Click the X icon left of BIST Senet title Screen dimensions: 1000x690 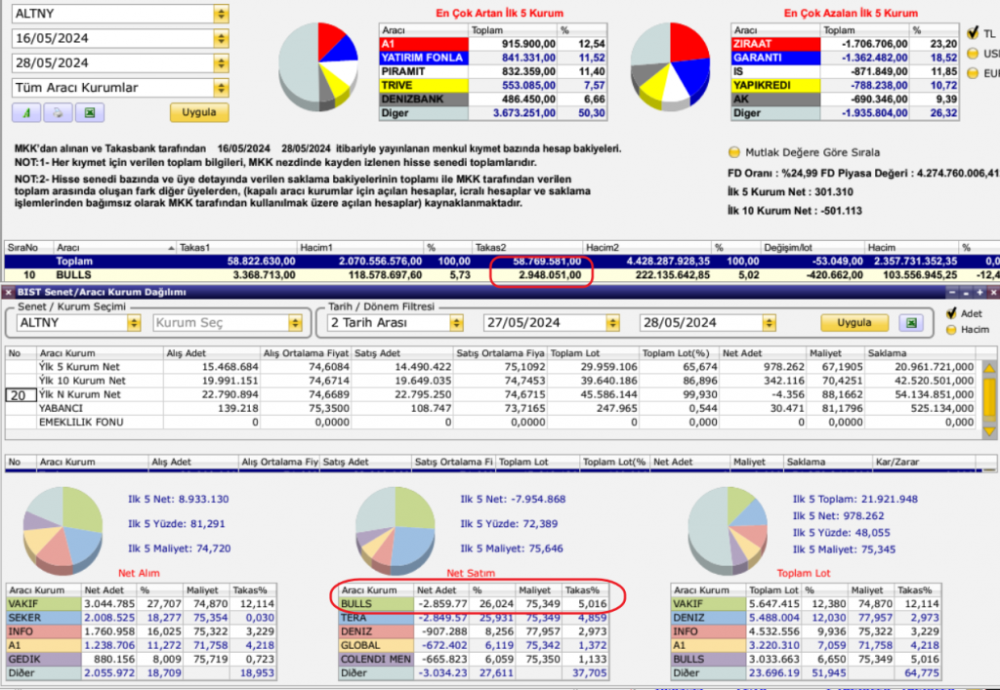[x=8, y=292]
